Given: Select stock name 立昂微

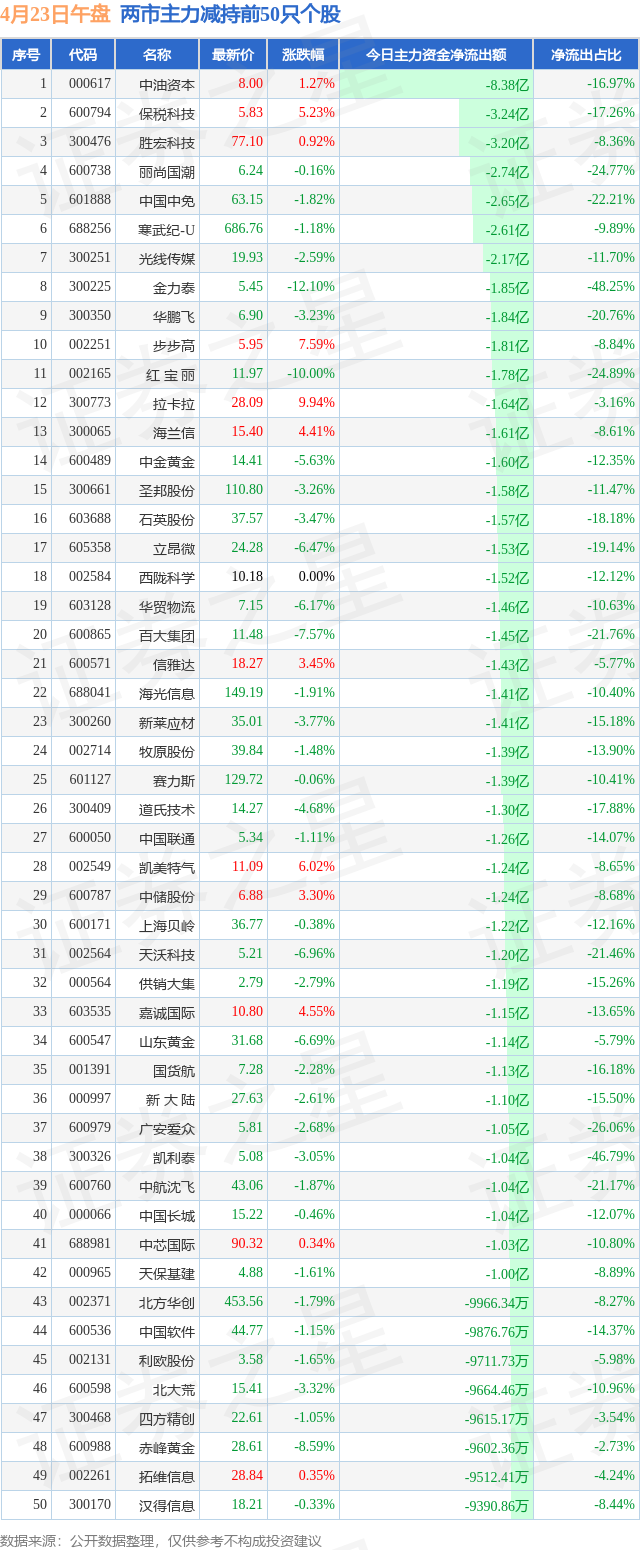Looking at the screenshot, I should (x=174, y=548).
